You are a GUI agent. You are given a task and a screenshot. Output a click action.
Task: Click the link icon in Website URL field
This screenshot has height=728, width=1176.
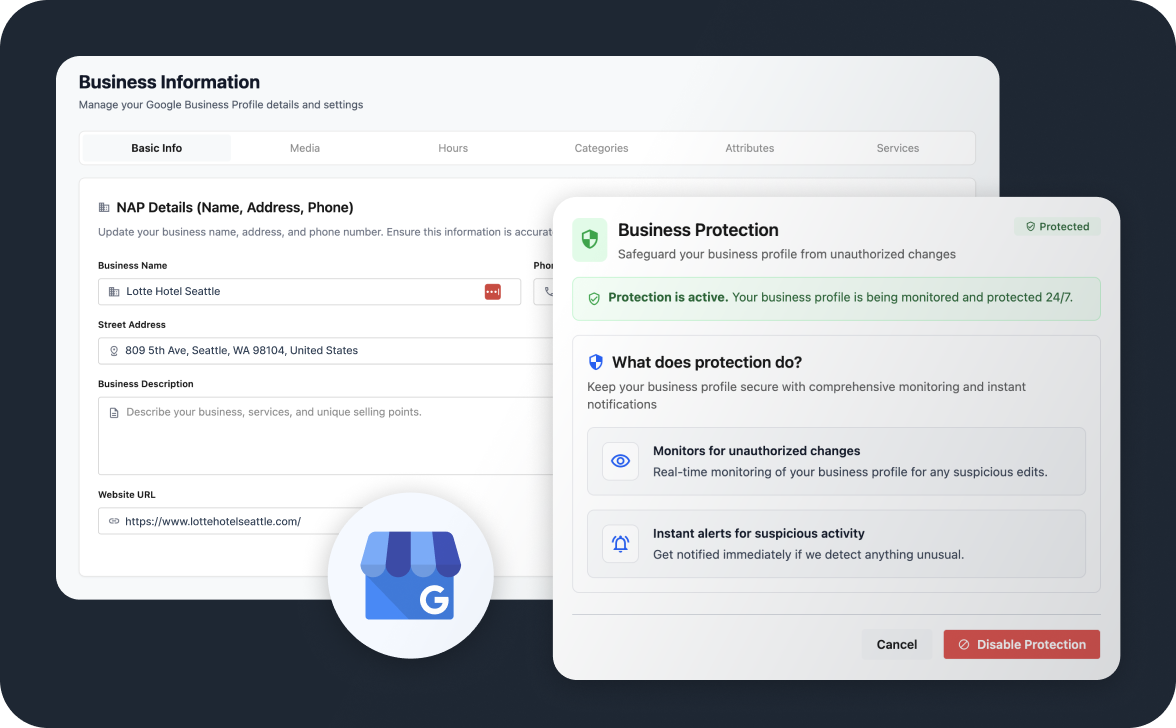point(114,521)
